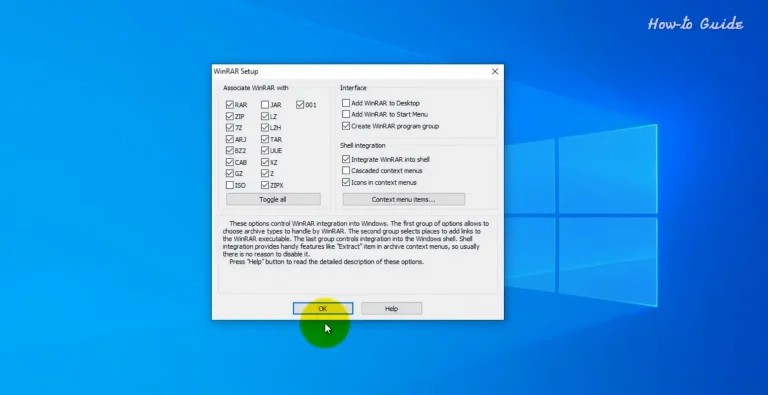Toggle the BZ2 file type checkbox
The image size is (768, 395).
point(230,150)
